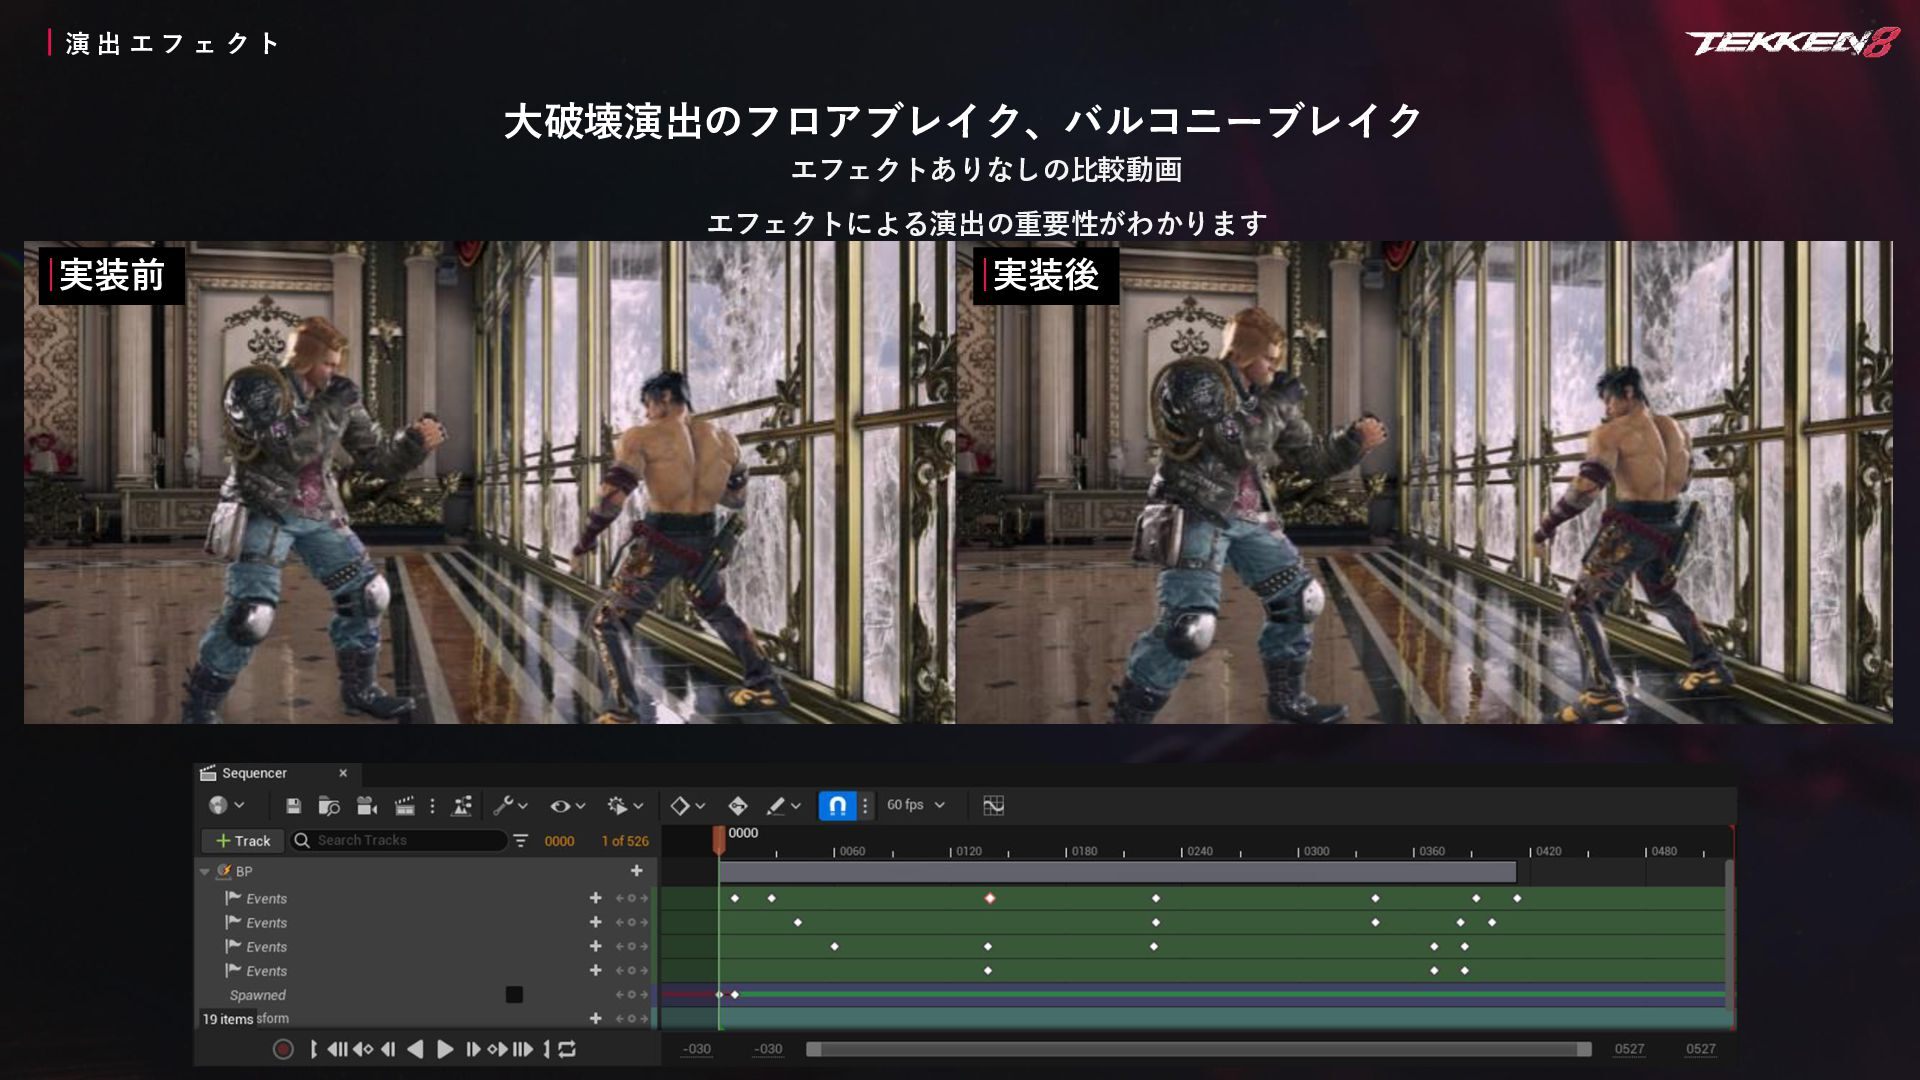
Task: Toggle the blue magnet snapping button
Action: (838, 806)
